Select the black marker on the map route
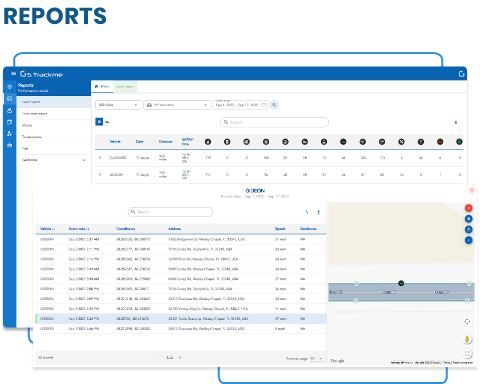The width and height of the screenshot is (480, 384). (x=401, y=283)
